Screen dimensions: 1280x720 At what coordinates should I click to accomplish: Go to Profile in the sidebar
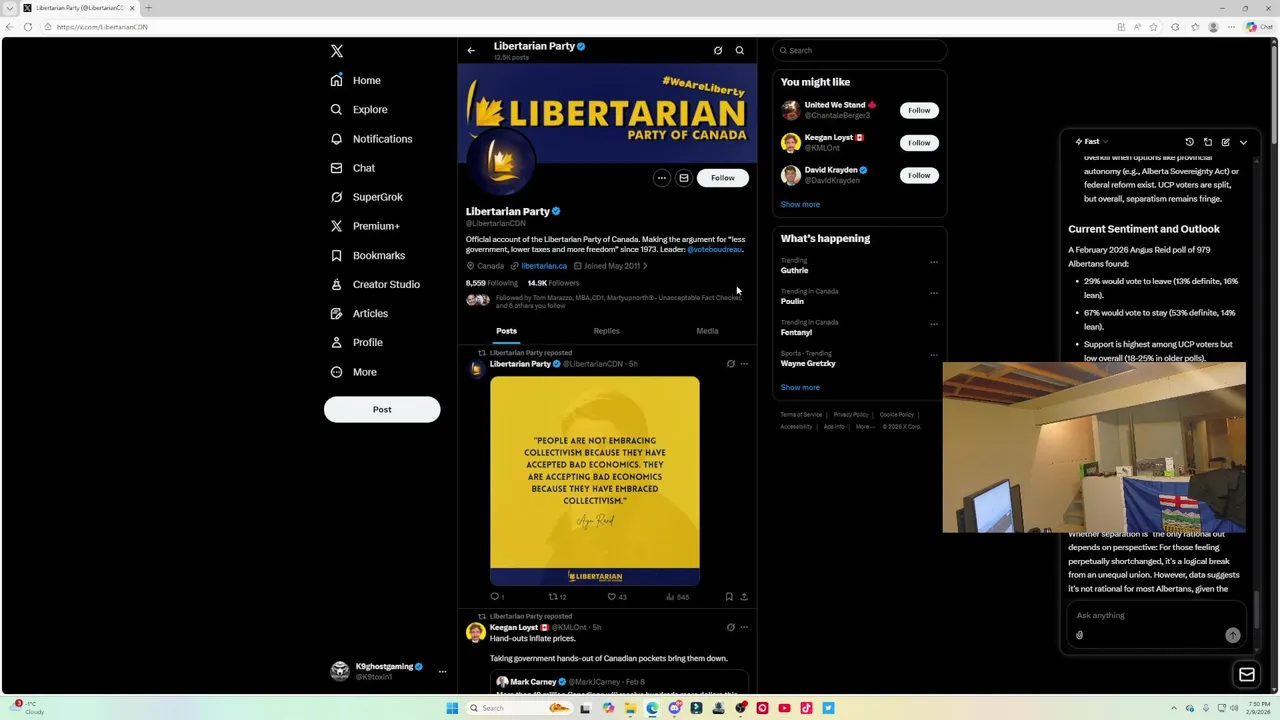coord(357,342)
